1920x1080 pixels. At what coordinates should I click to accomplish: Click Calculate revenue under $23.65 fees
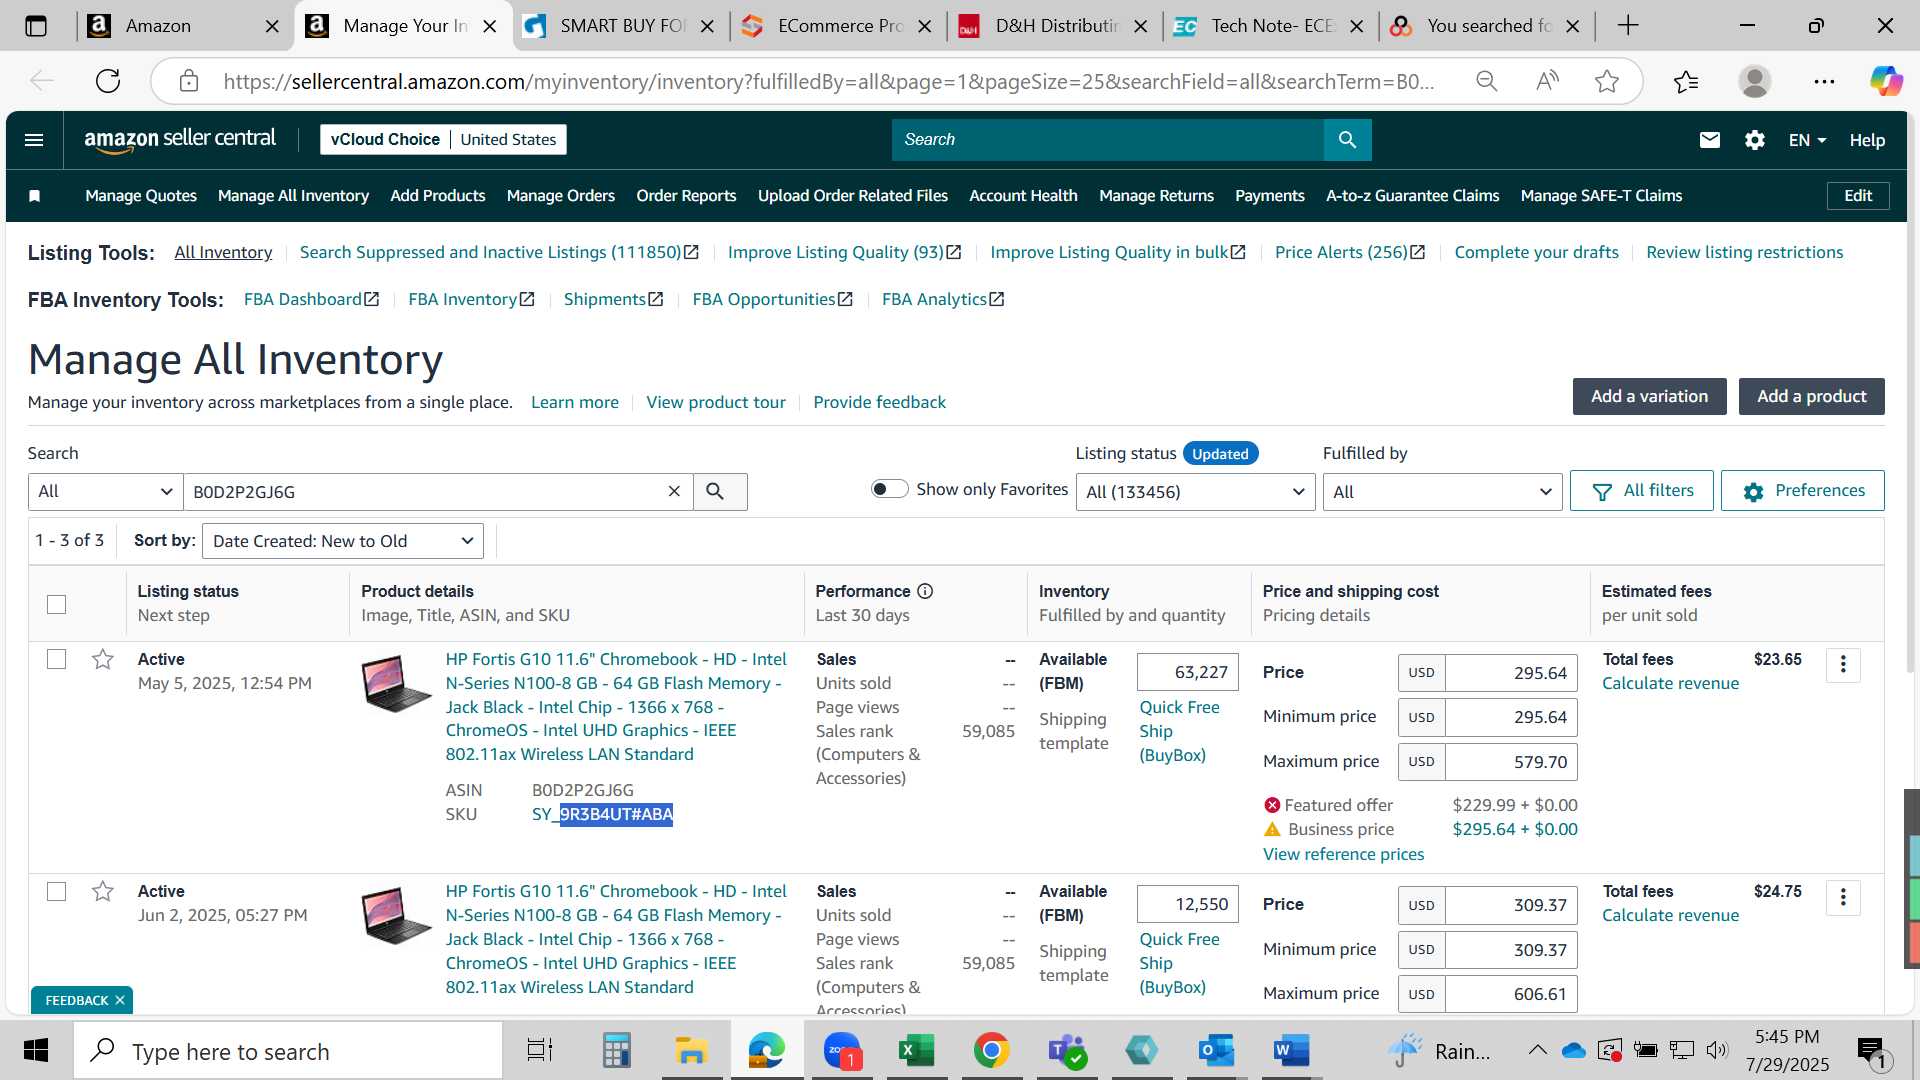point(1670,684)
